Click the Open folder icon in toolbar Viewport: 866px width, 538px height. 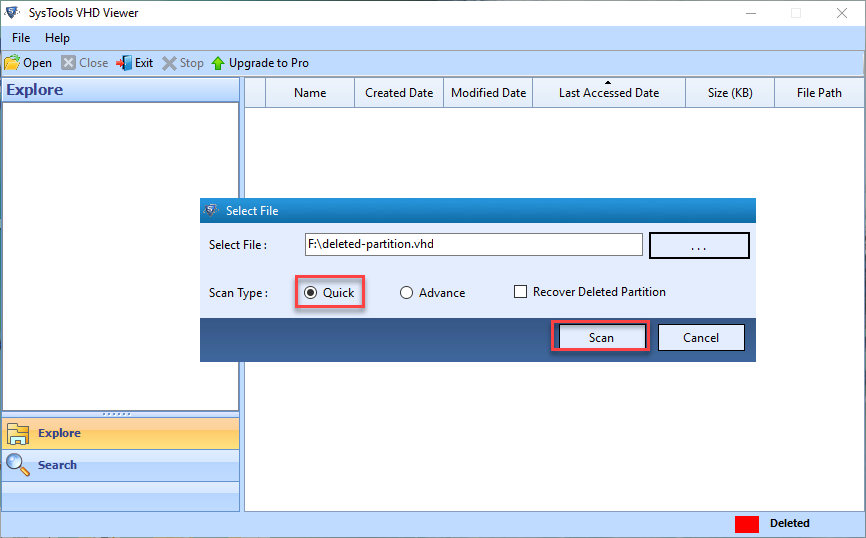point(12,63)
